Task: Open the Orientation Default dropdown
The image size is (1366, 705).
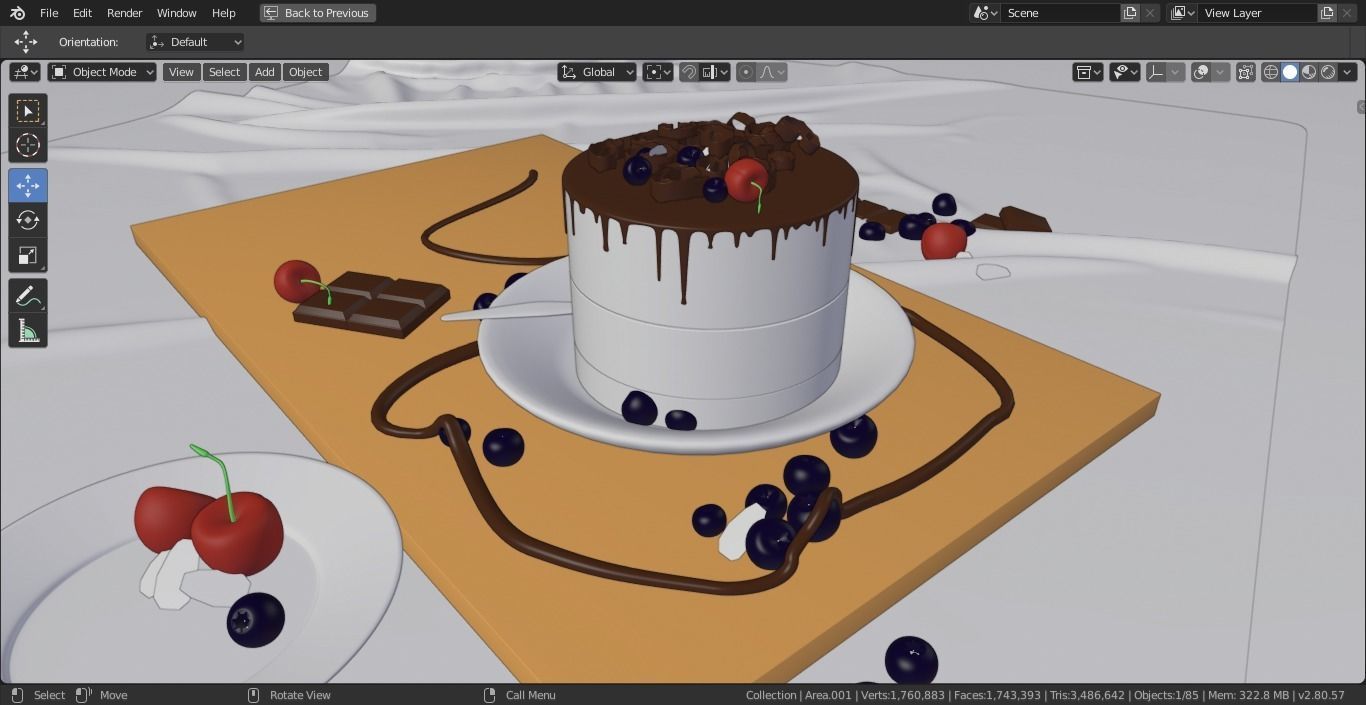Action: pos(195,42)
